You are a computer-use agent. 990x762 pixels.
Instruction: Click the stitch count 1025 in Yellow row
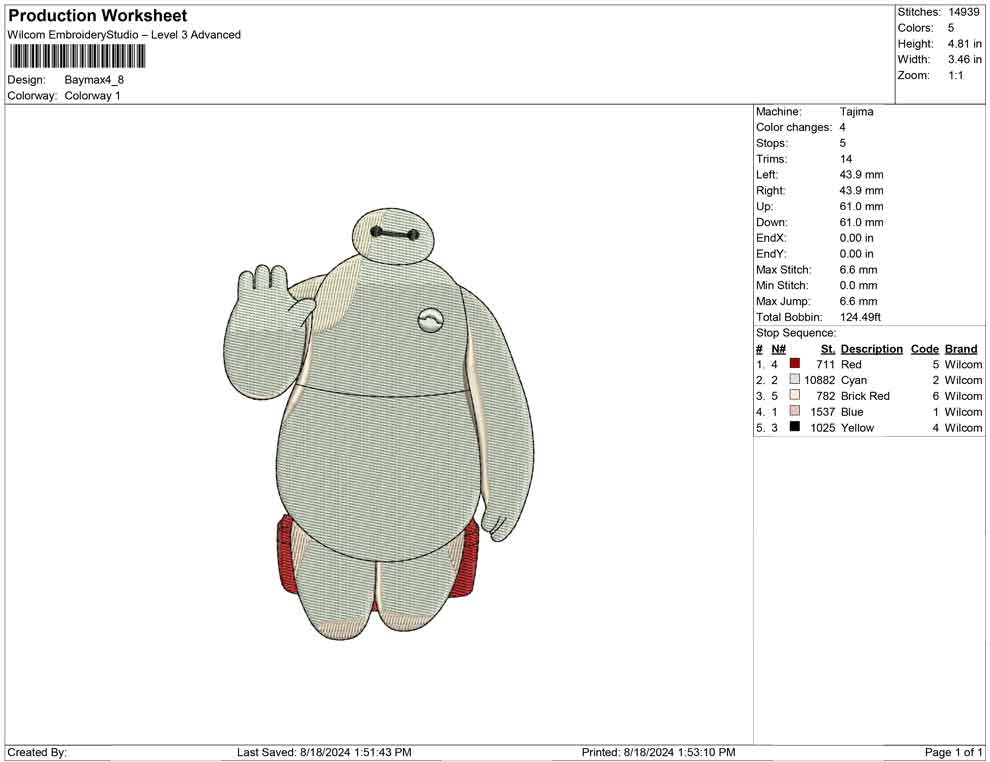tap(822, 427)
